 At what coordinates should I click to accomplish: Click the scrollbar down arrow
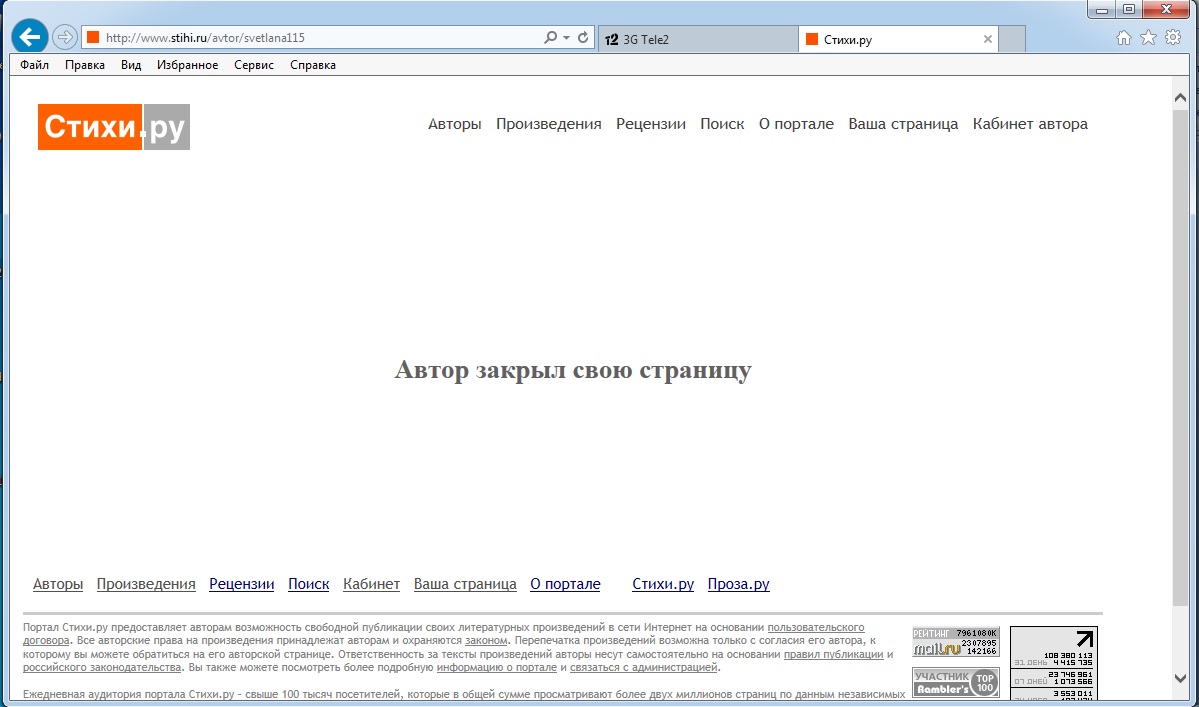pos(1180,678)
